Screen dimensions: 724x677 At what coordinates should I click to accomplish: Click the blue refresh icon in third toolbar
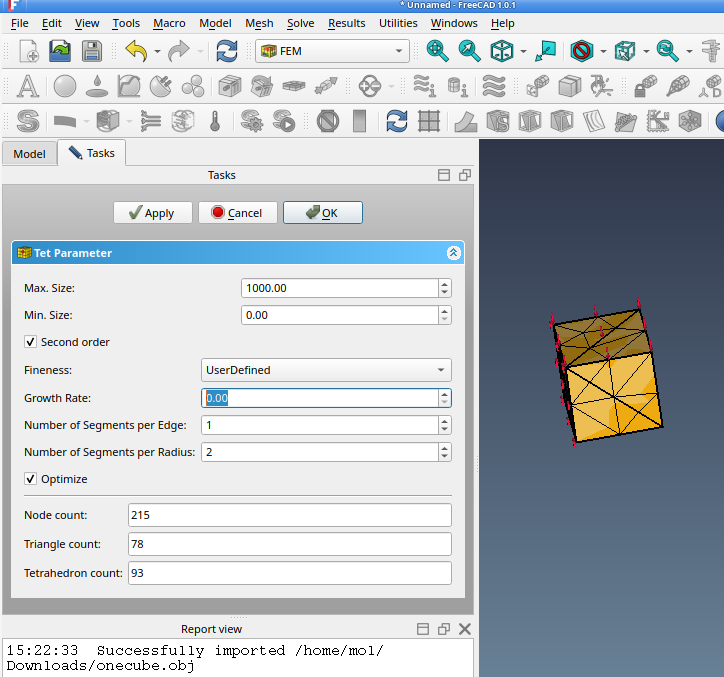(397, 121)
